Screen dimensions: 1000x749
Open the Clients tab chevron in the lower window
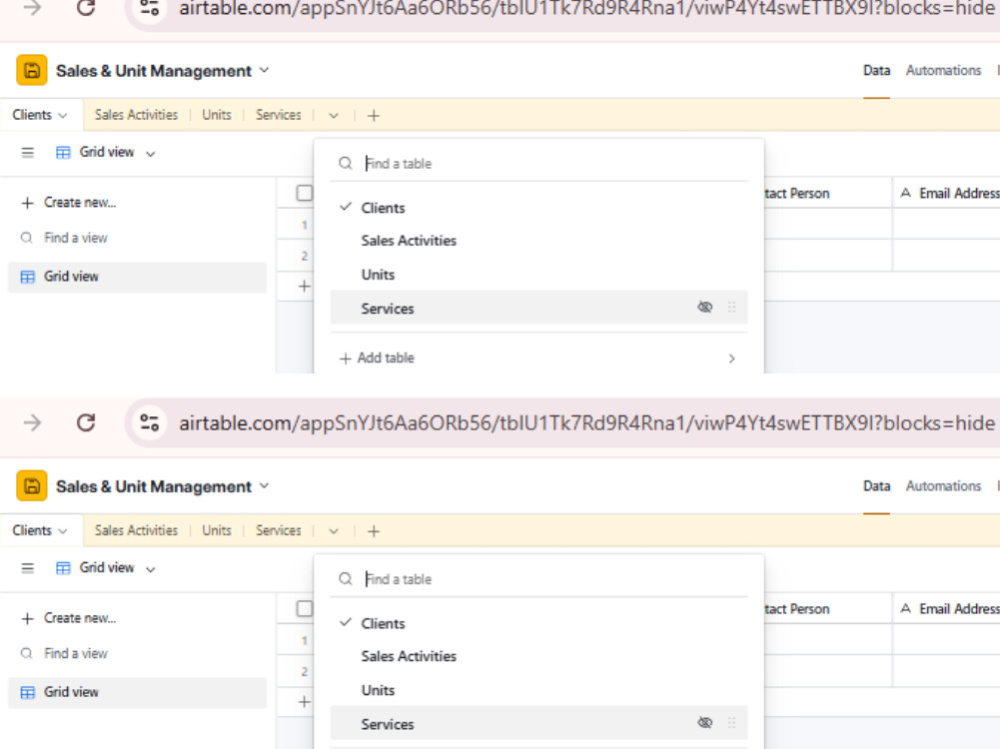click(62, 531)
